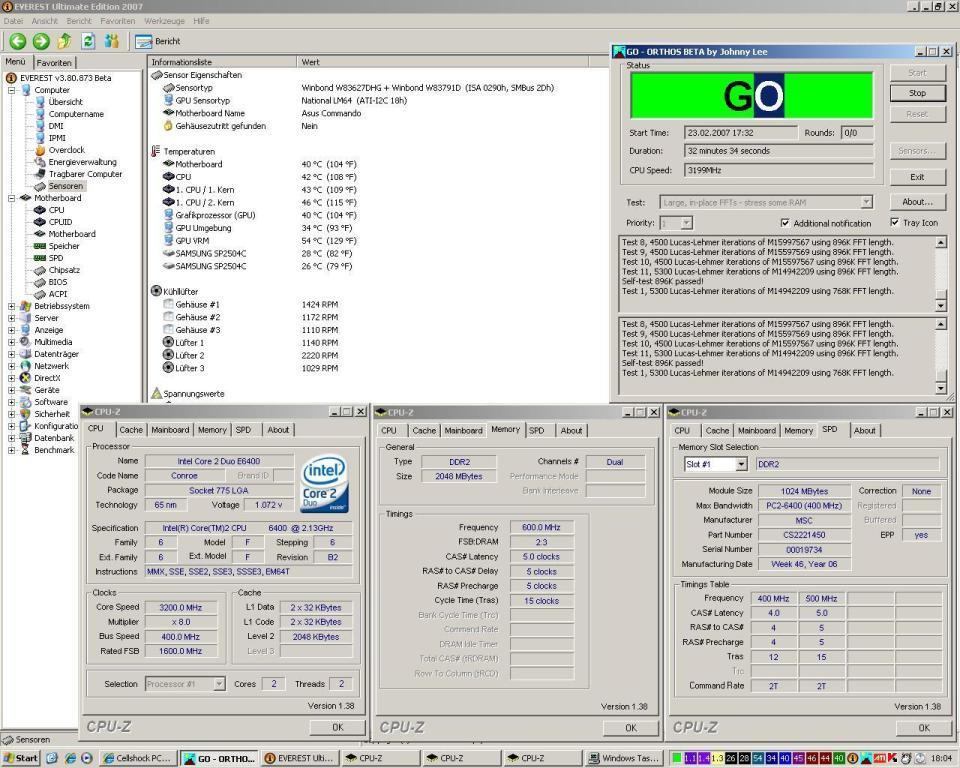Open the Ansicht menu in EVEREST
The height and width of the screenshot is (768, 960).
point(45,21)
